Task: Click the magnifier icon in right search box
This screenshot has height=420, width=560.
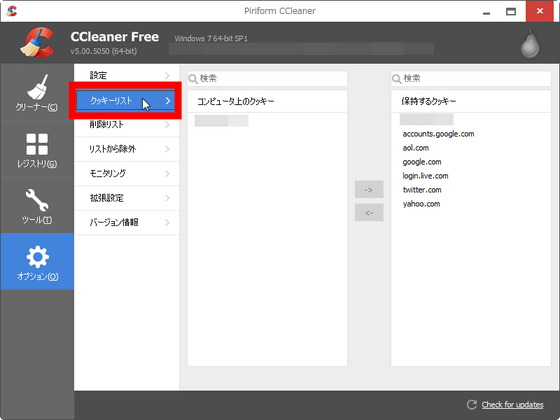Action: (396, 79)
